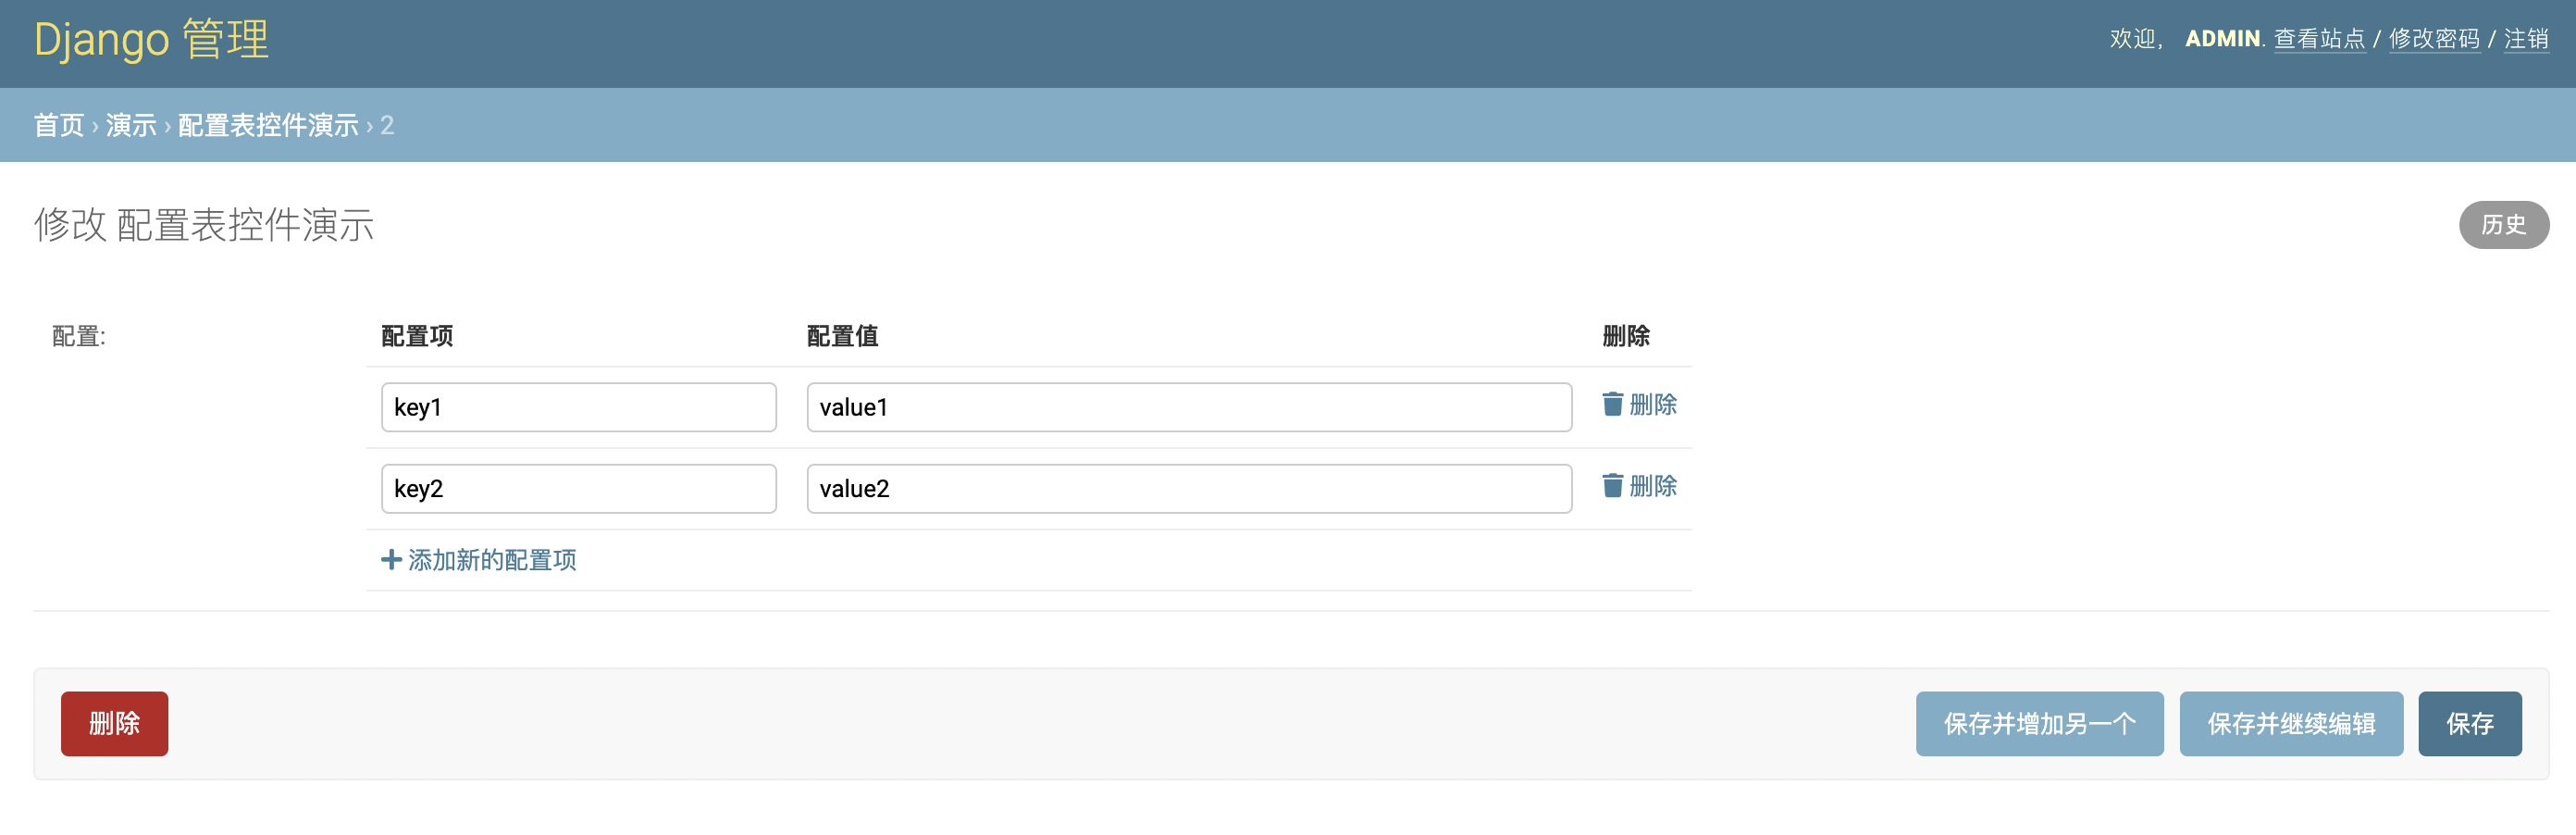Open the 演示 breadcrumb item
Screen dimensions: 2576x835
[131, 125]
